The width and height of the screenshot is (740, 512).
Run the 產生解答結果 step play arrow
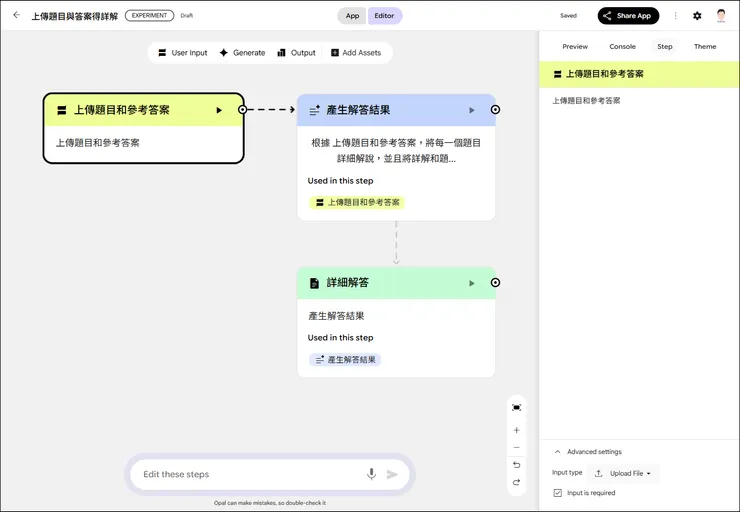(471, 110)
